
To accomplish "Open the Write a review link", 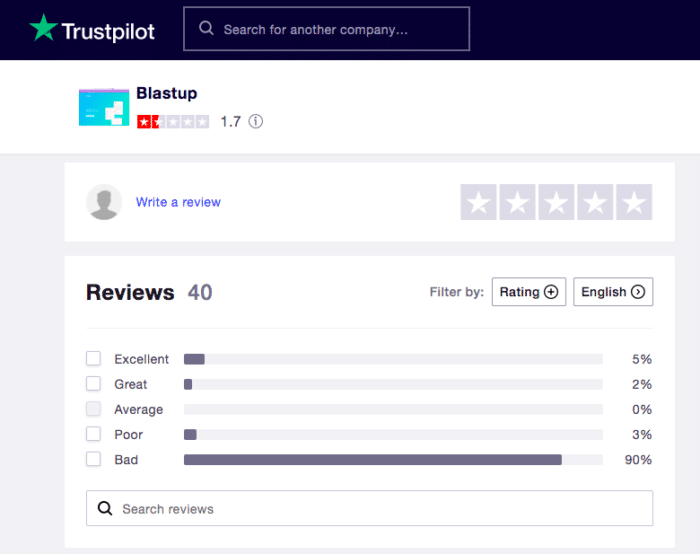I will coord(178,202).
